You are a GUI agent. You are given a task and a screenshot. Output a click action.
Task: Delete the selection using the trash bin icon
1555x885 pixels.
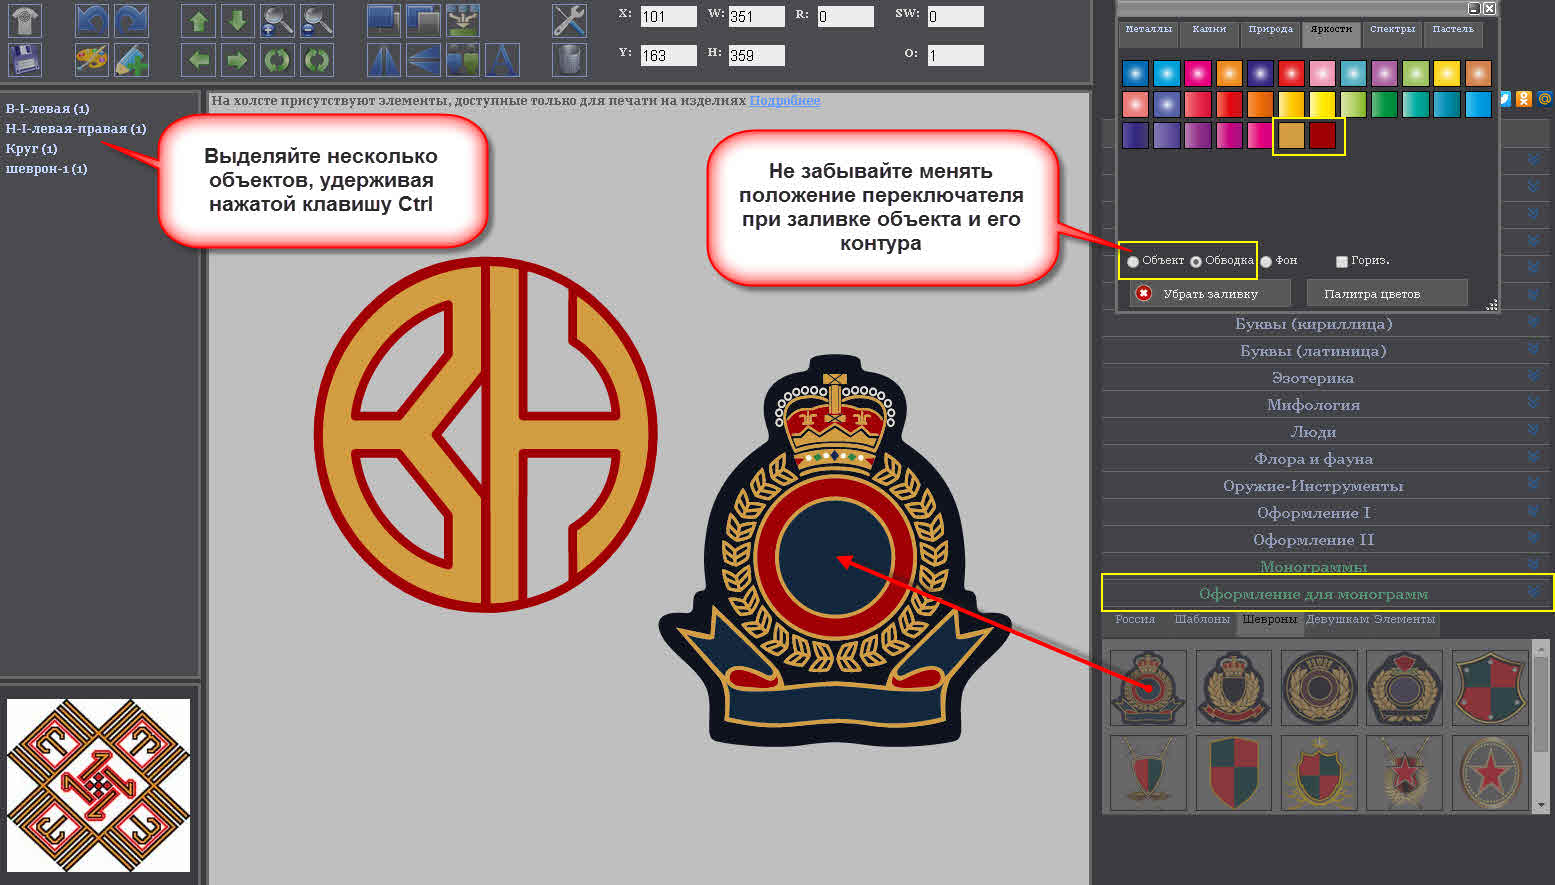pyautogui.click(x=569, y=60)
